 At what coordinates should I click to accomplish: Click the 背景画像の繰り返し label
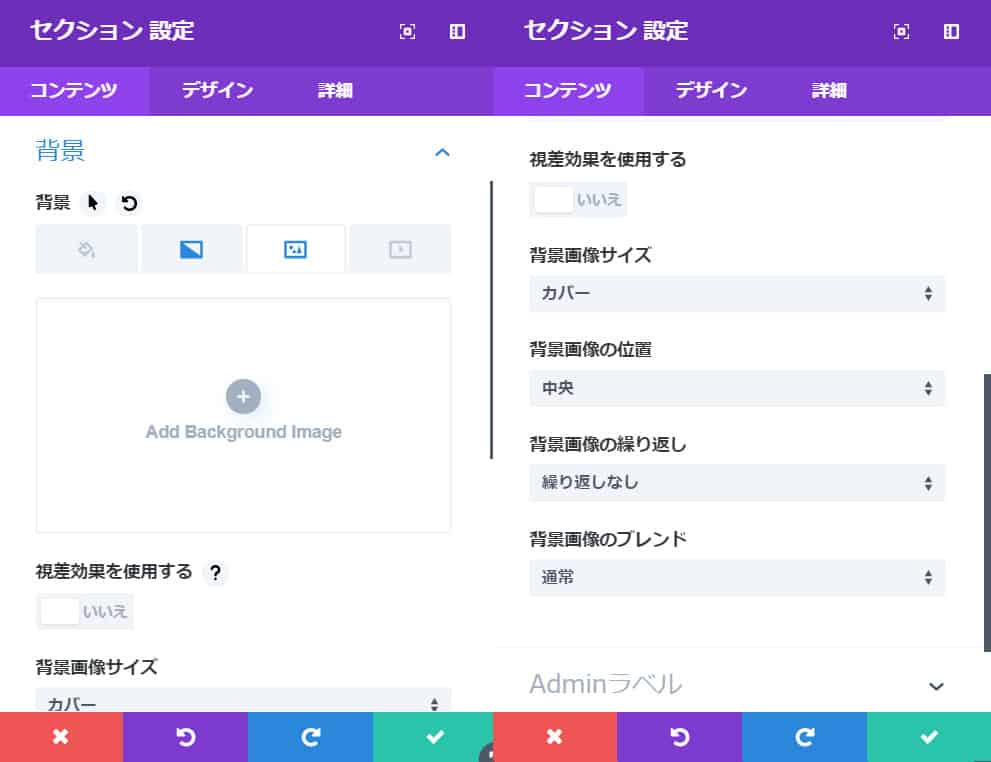[x=608, y=444]
